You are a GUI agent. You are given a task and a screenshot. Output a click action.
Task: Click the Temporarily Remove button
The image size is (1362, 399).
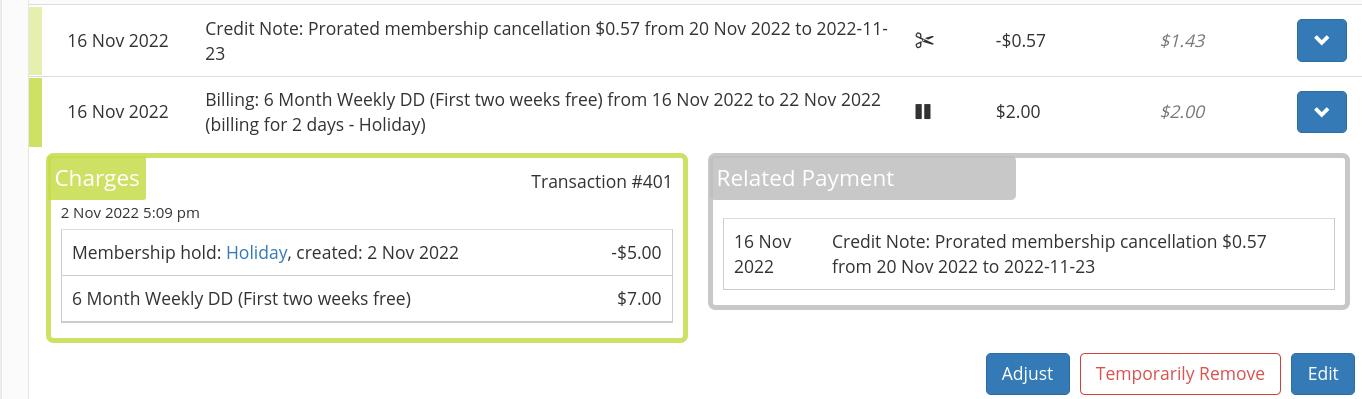(1180, 374)
